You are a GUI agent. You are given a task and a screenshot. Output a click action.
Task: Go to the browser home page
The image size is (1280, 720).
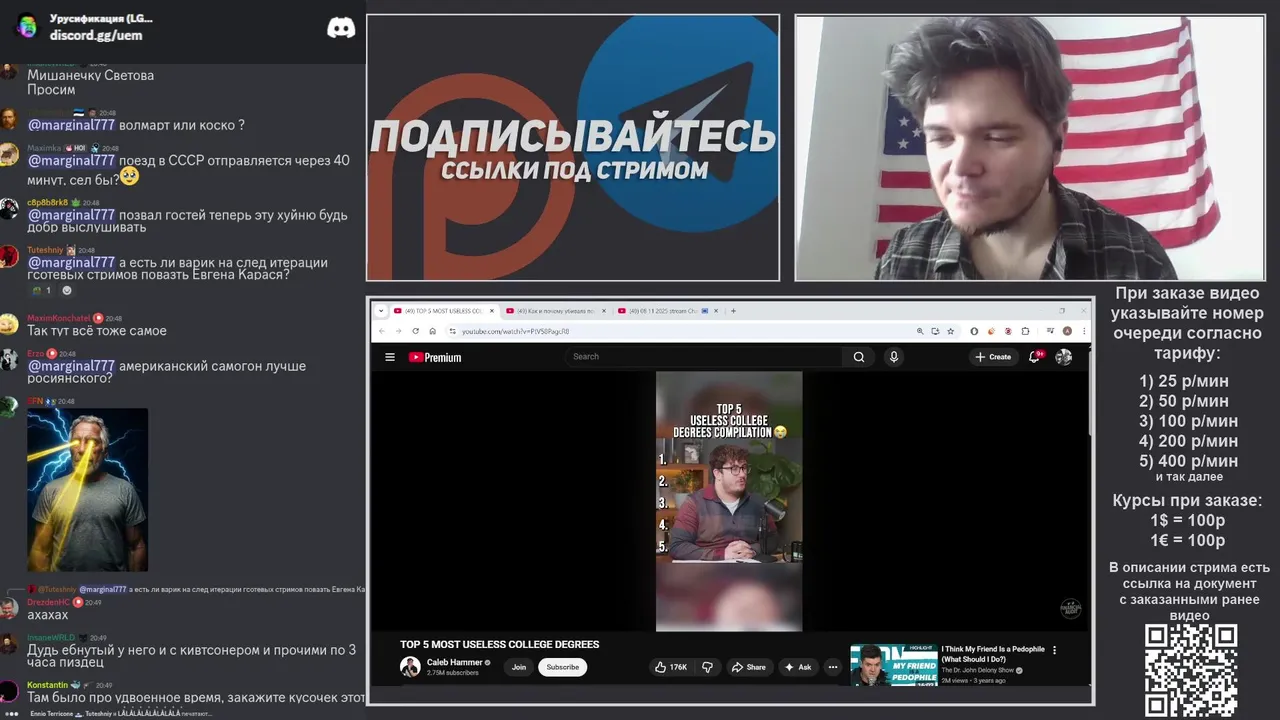(x=432, y=331)
